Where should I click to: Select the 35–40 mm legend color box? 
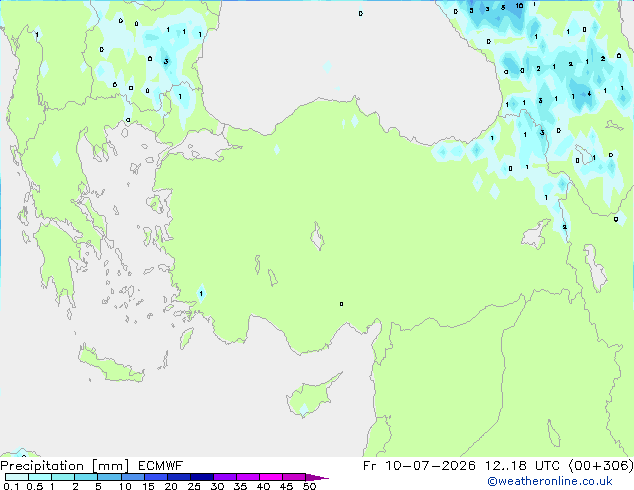pos(248,477)
